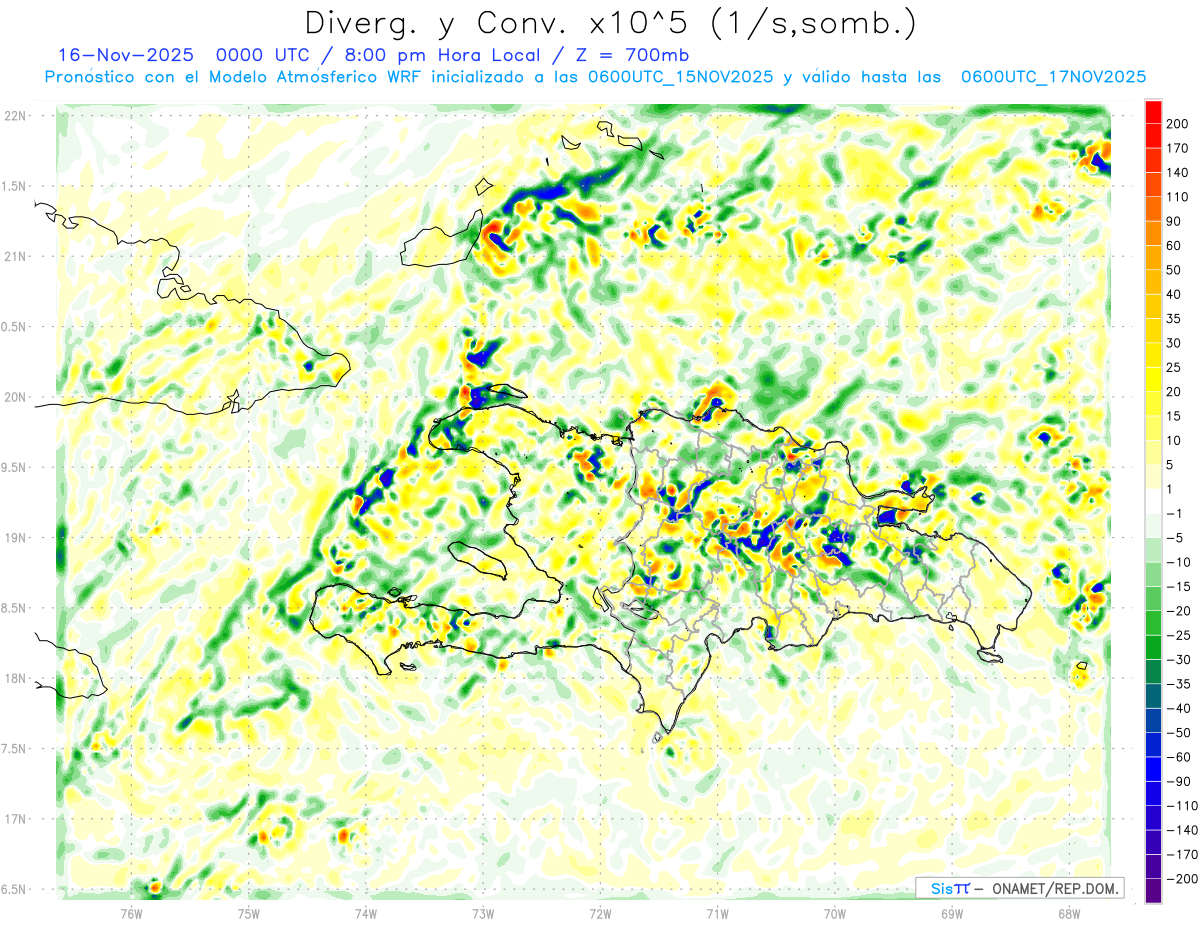Click the "SisTT - ONAMET/REP.DOM." credit box
Screen dimensions: 1200x927
pyautogui.click(x=1020, y=888)
